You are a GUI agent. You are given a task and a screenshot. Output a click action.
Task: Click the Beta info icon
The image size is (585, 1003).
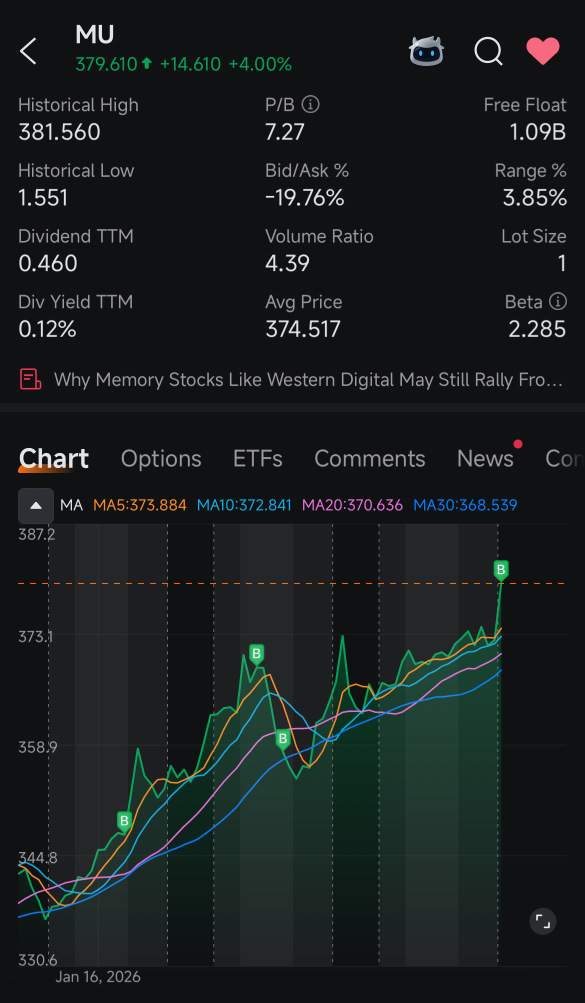558,301
